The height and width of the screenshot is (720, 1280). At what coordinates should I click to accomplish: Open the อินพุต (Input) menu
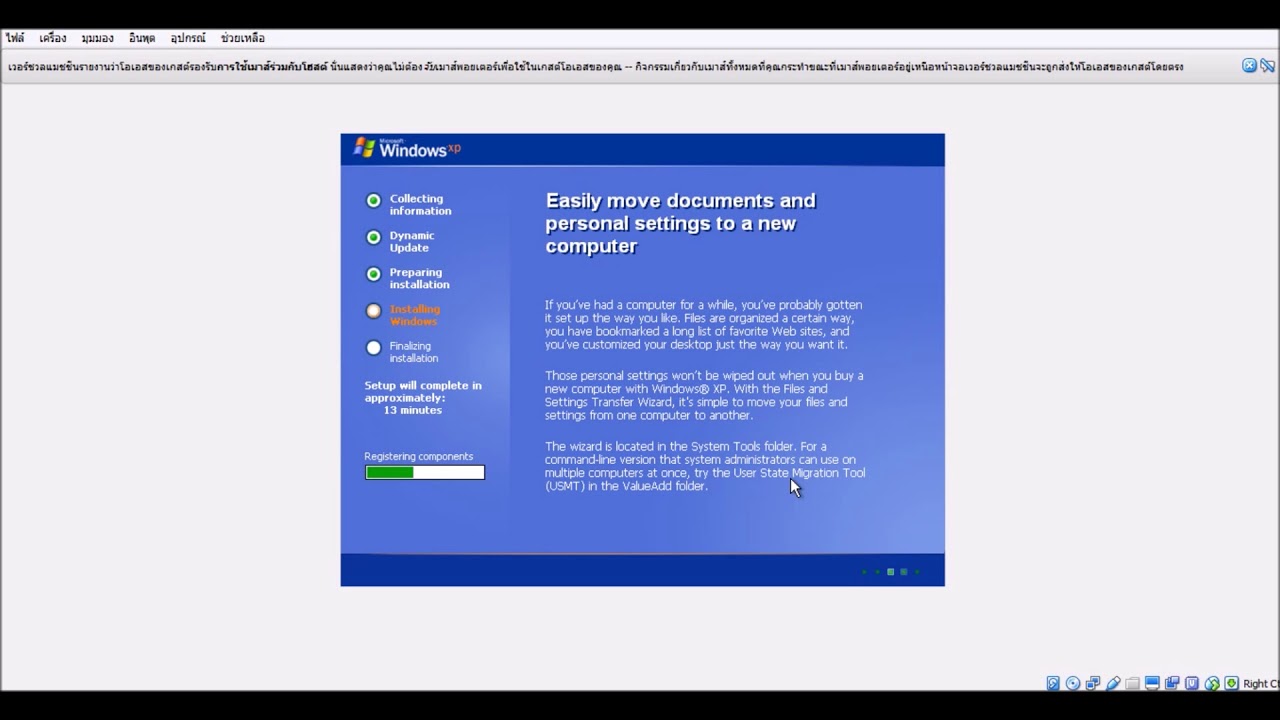coord(142,38)
